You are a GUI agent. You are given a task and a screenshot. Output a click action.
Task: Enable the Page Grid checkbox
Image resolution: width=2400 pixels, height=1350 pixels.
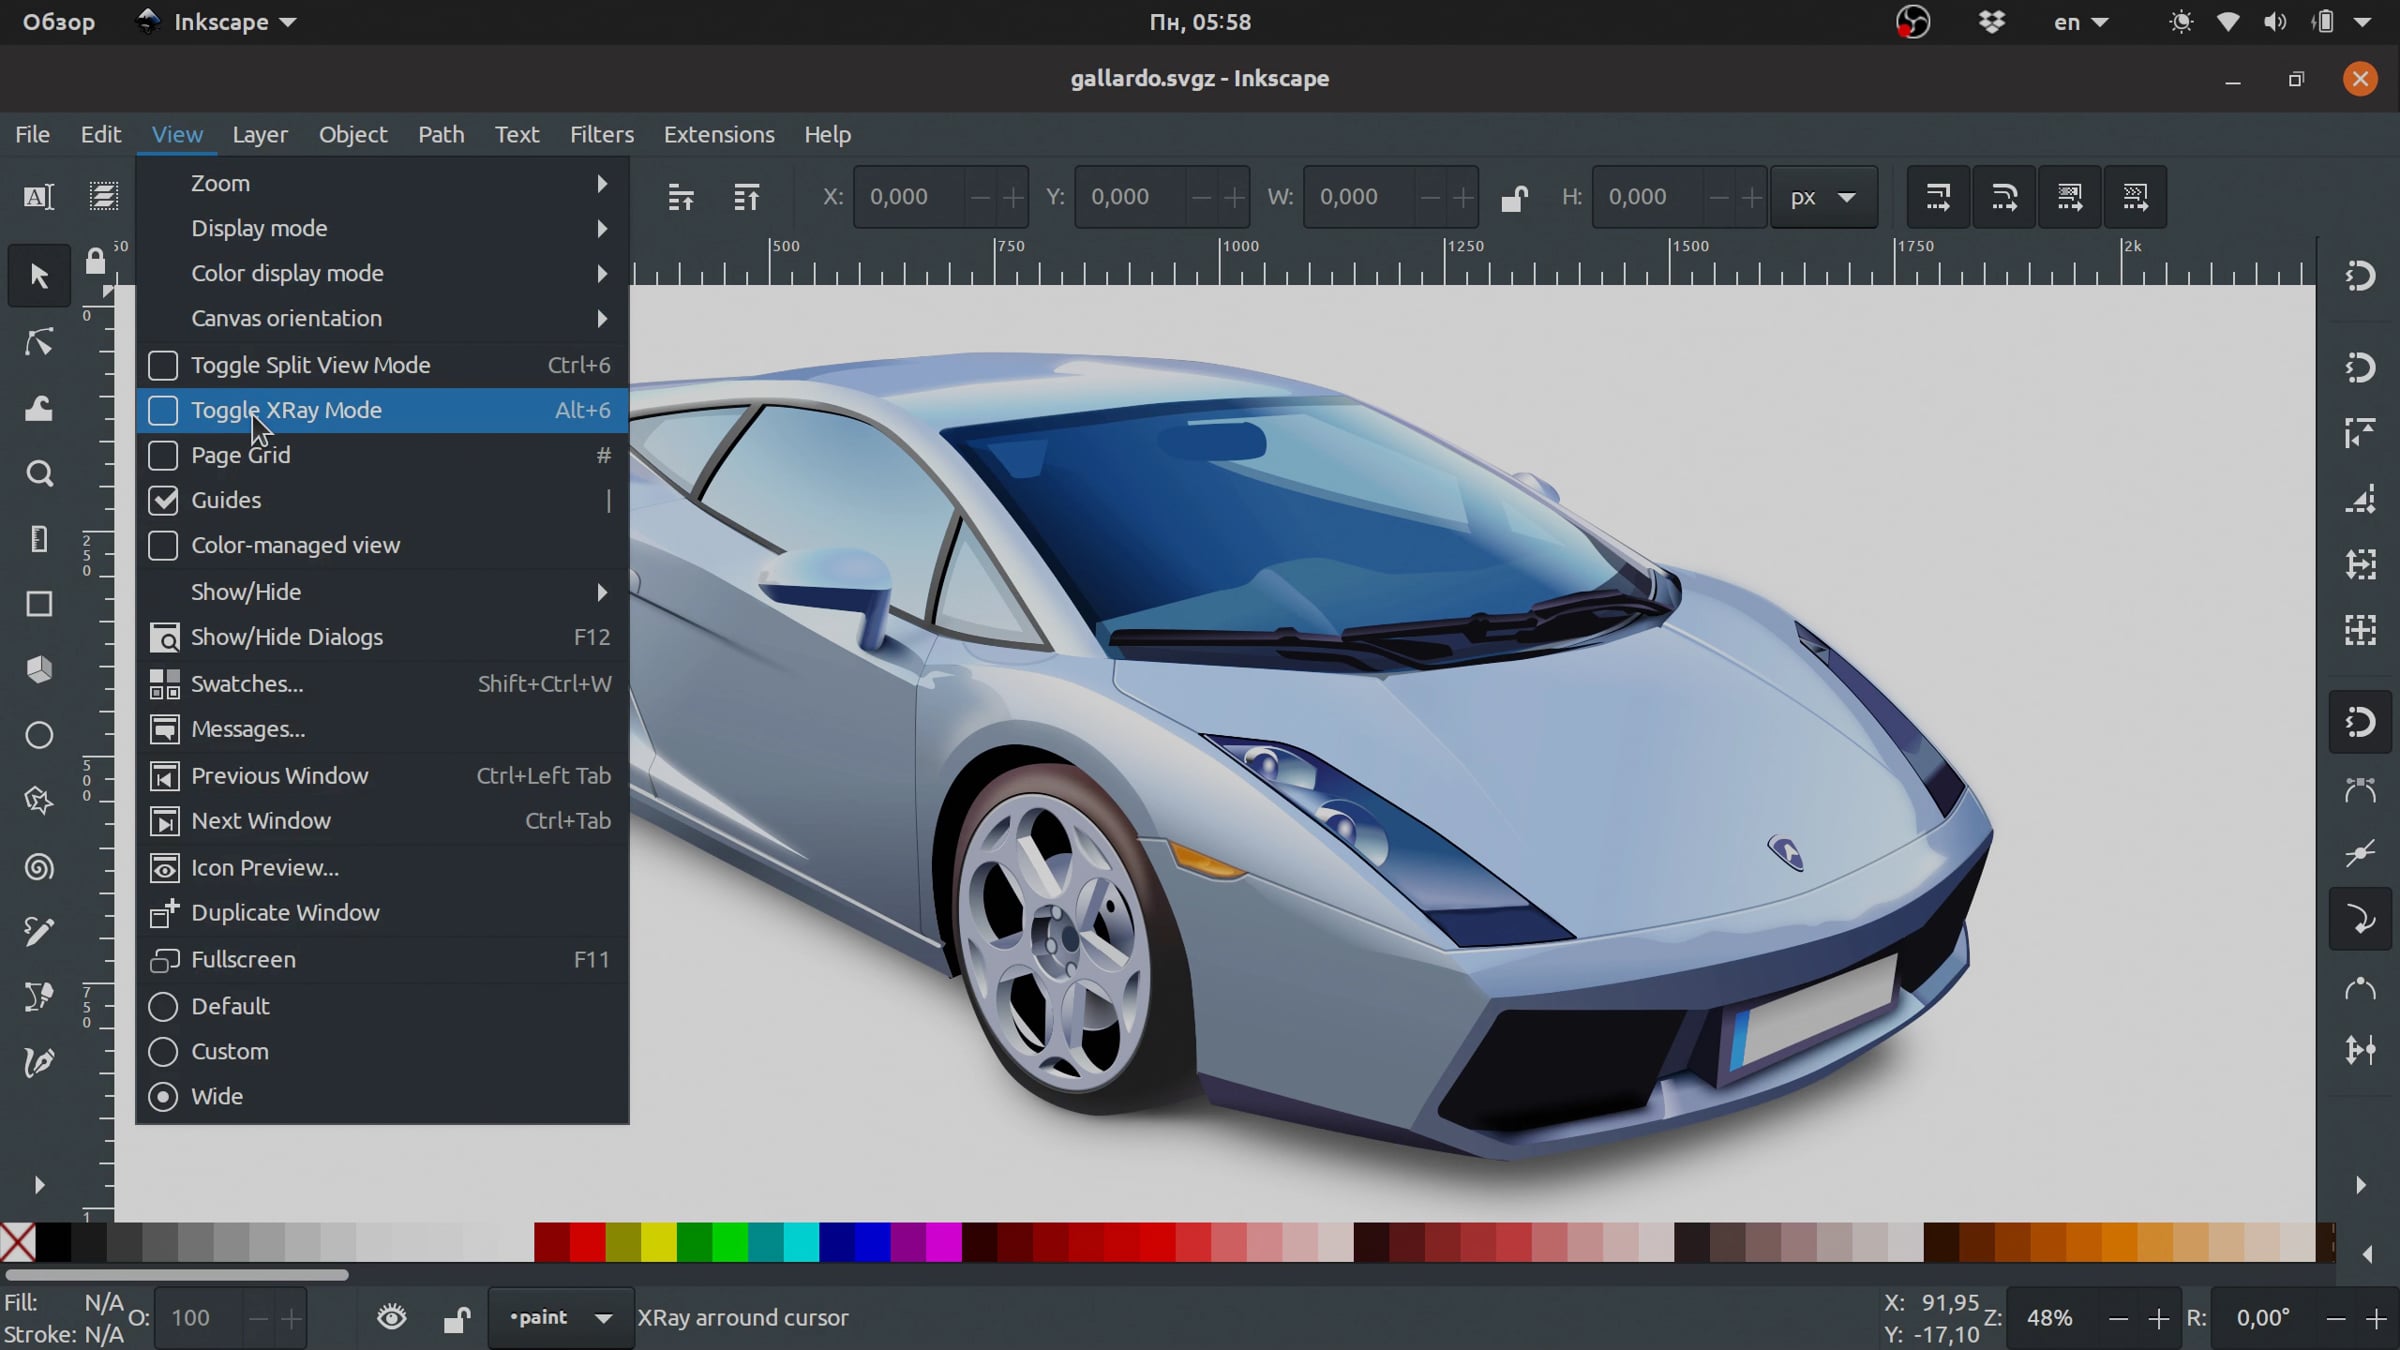click(x=163, y=456)
